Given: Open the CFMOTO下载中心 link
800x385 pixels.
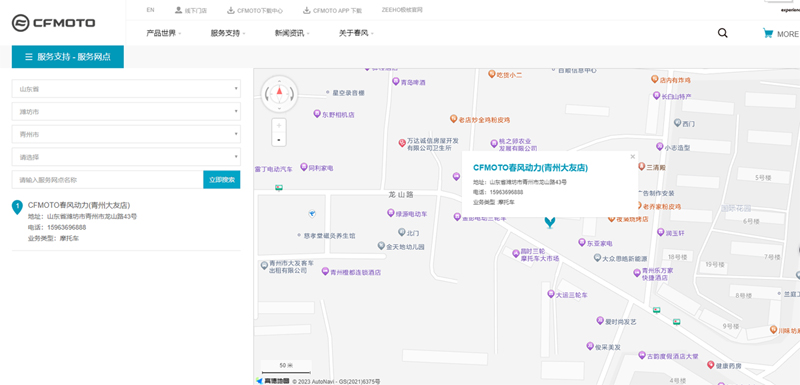Looking at the screenshot, I should (255, 10).
